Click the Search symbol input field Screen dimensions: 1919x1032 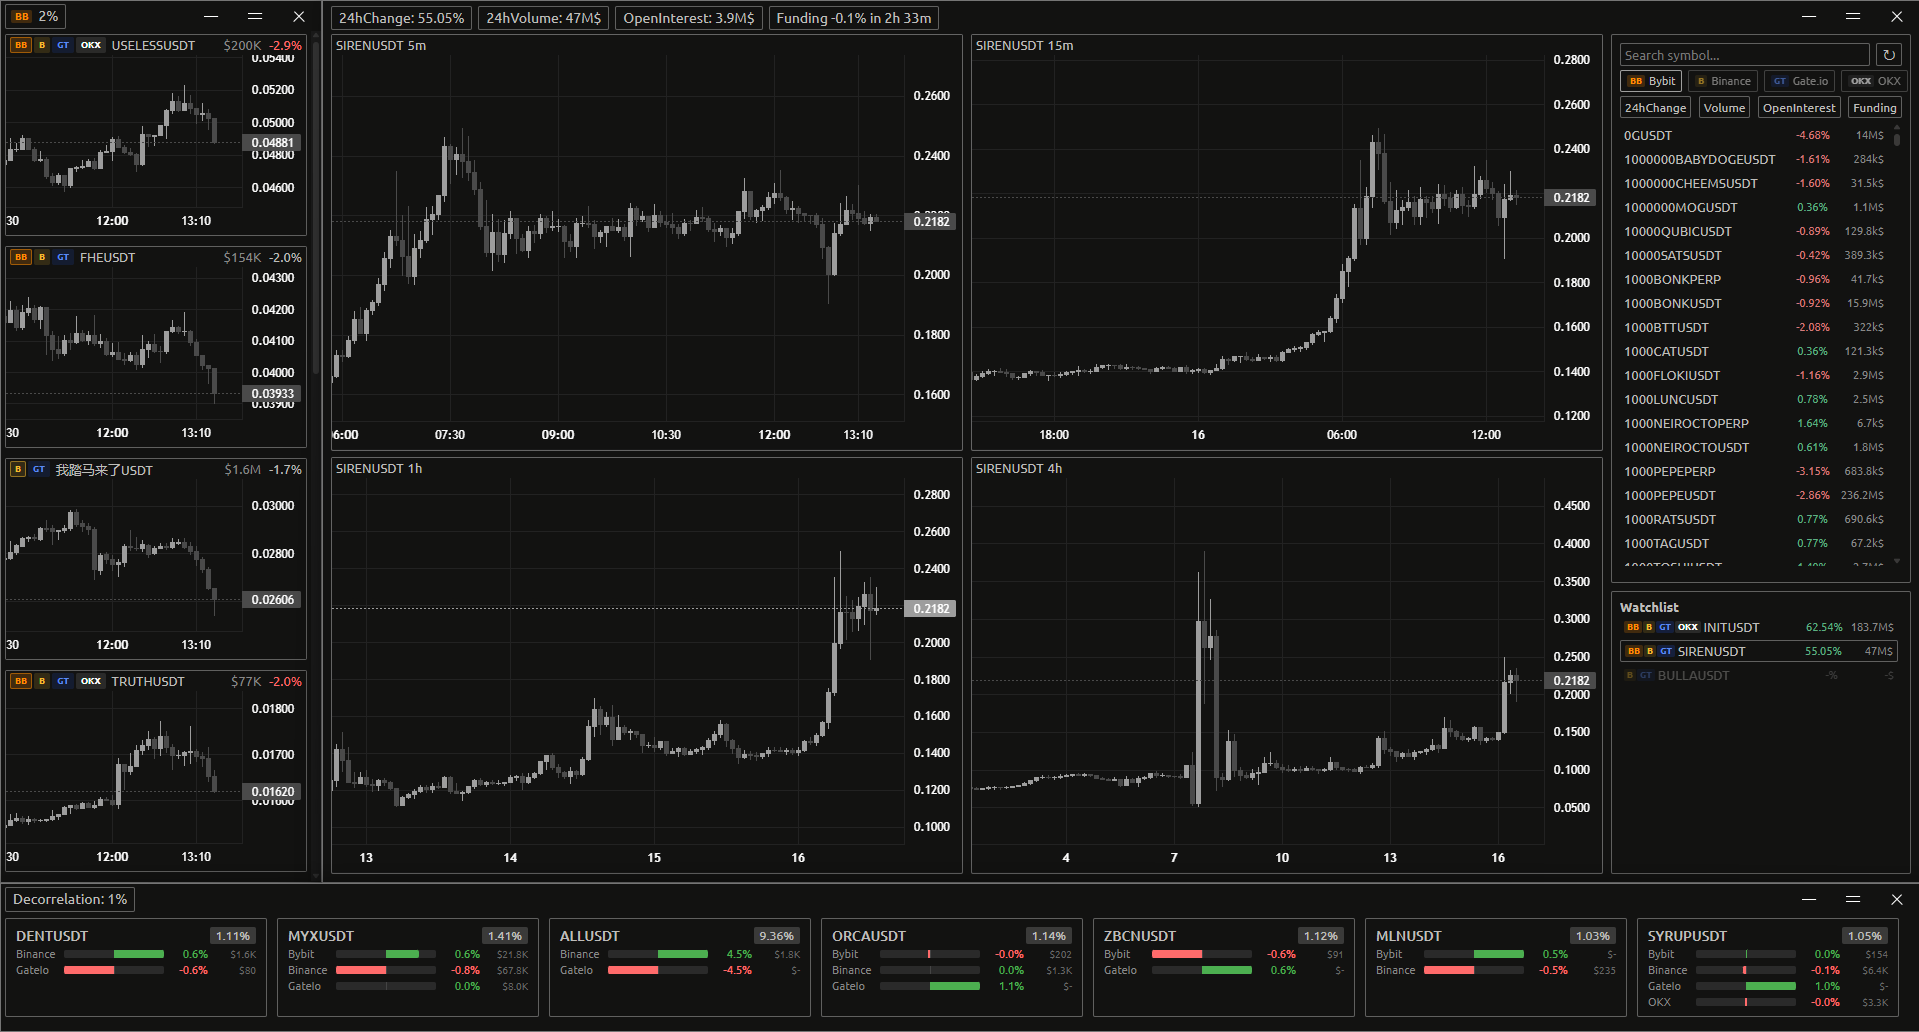coord(1744,55)
